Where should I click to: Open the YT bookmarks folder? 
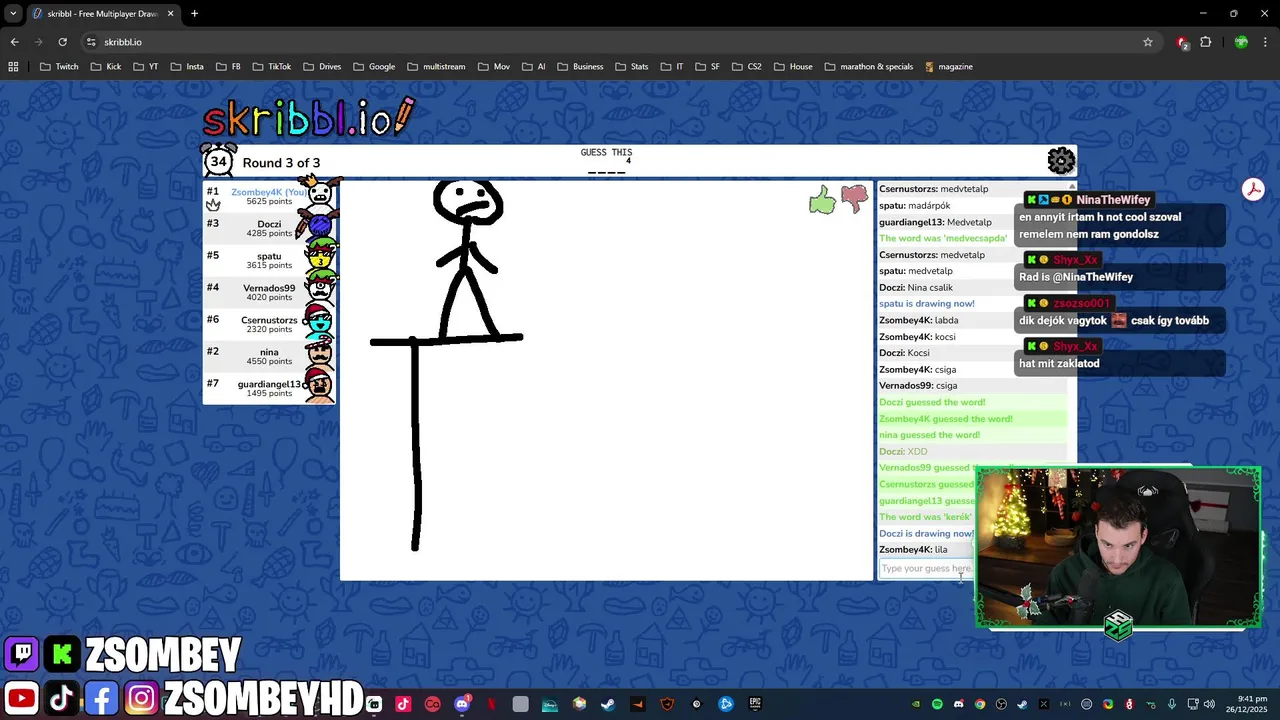coord(145,67)
